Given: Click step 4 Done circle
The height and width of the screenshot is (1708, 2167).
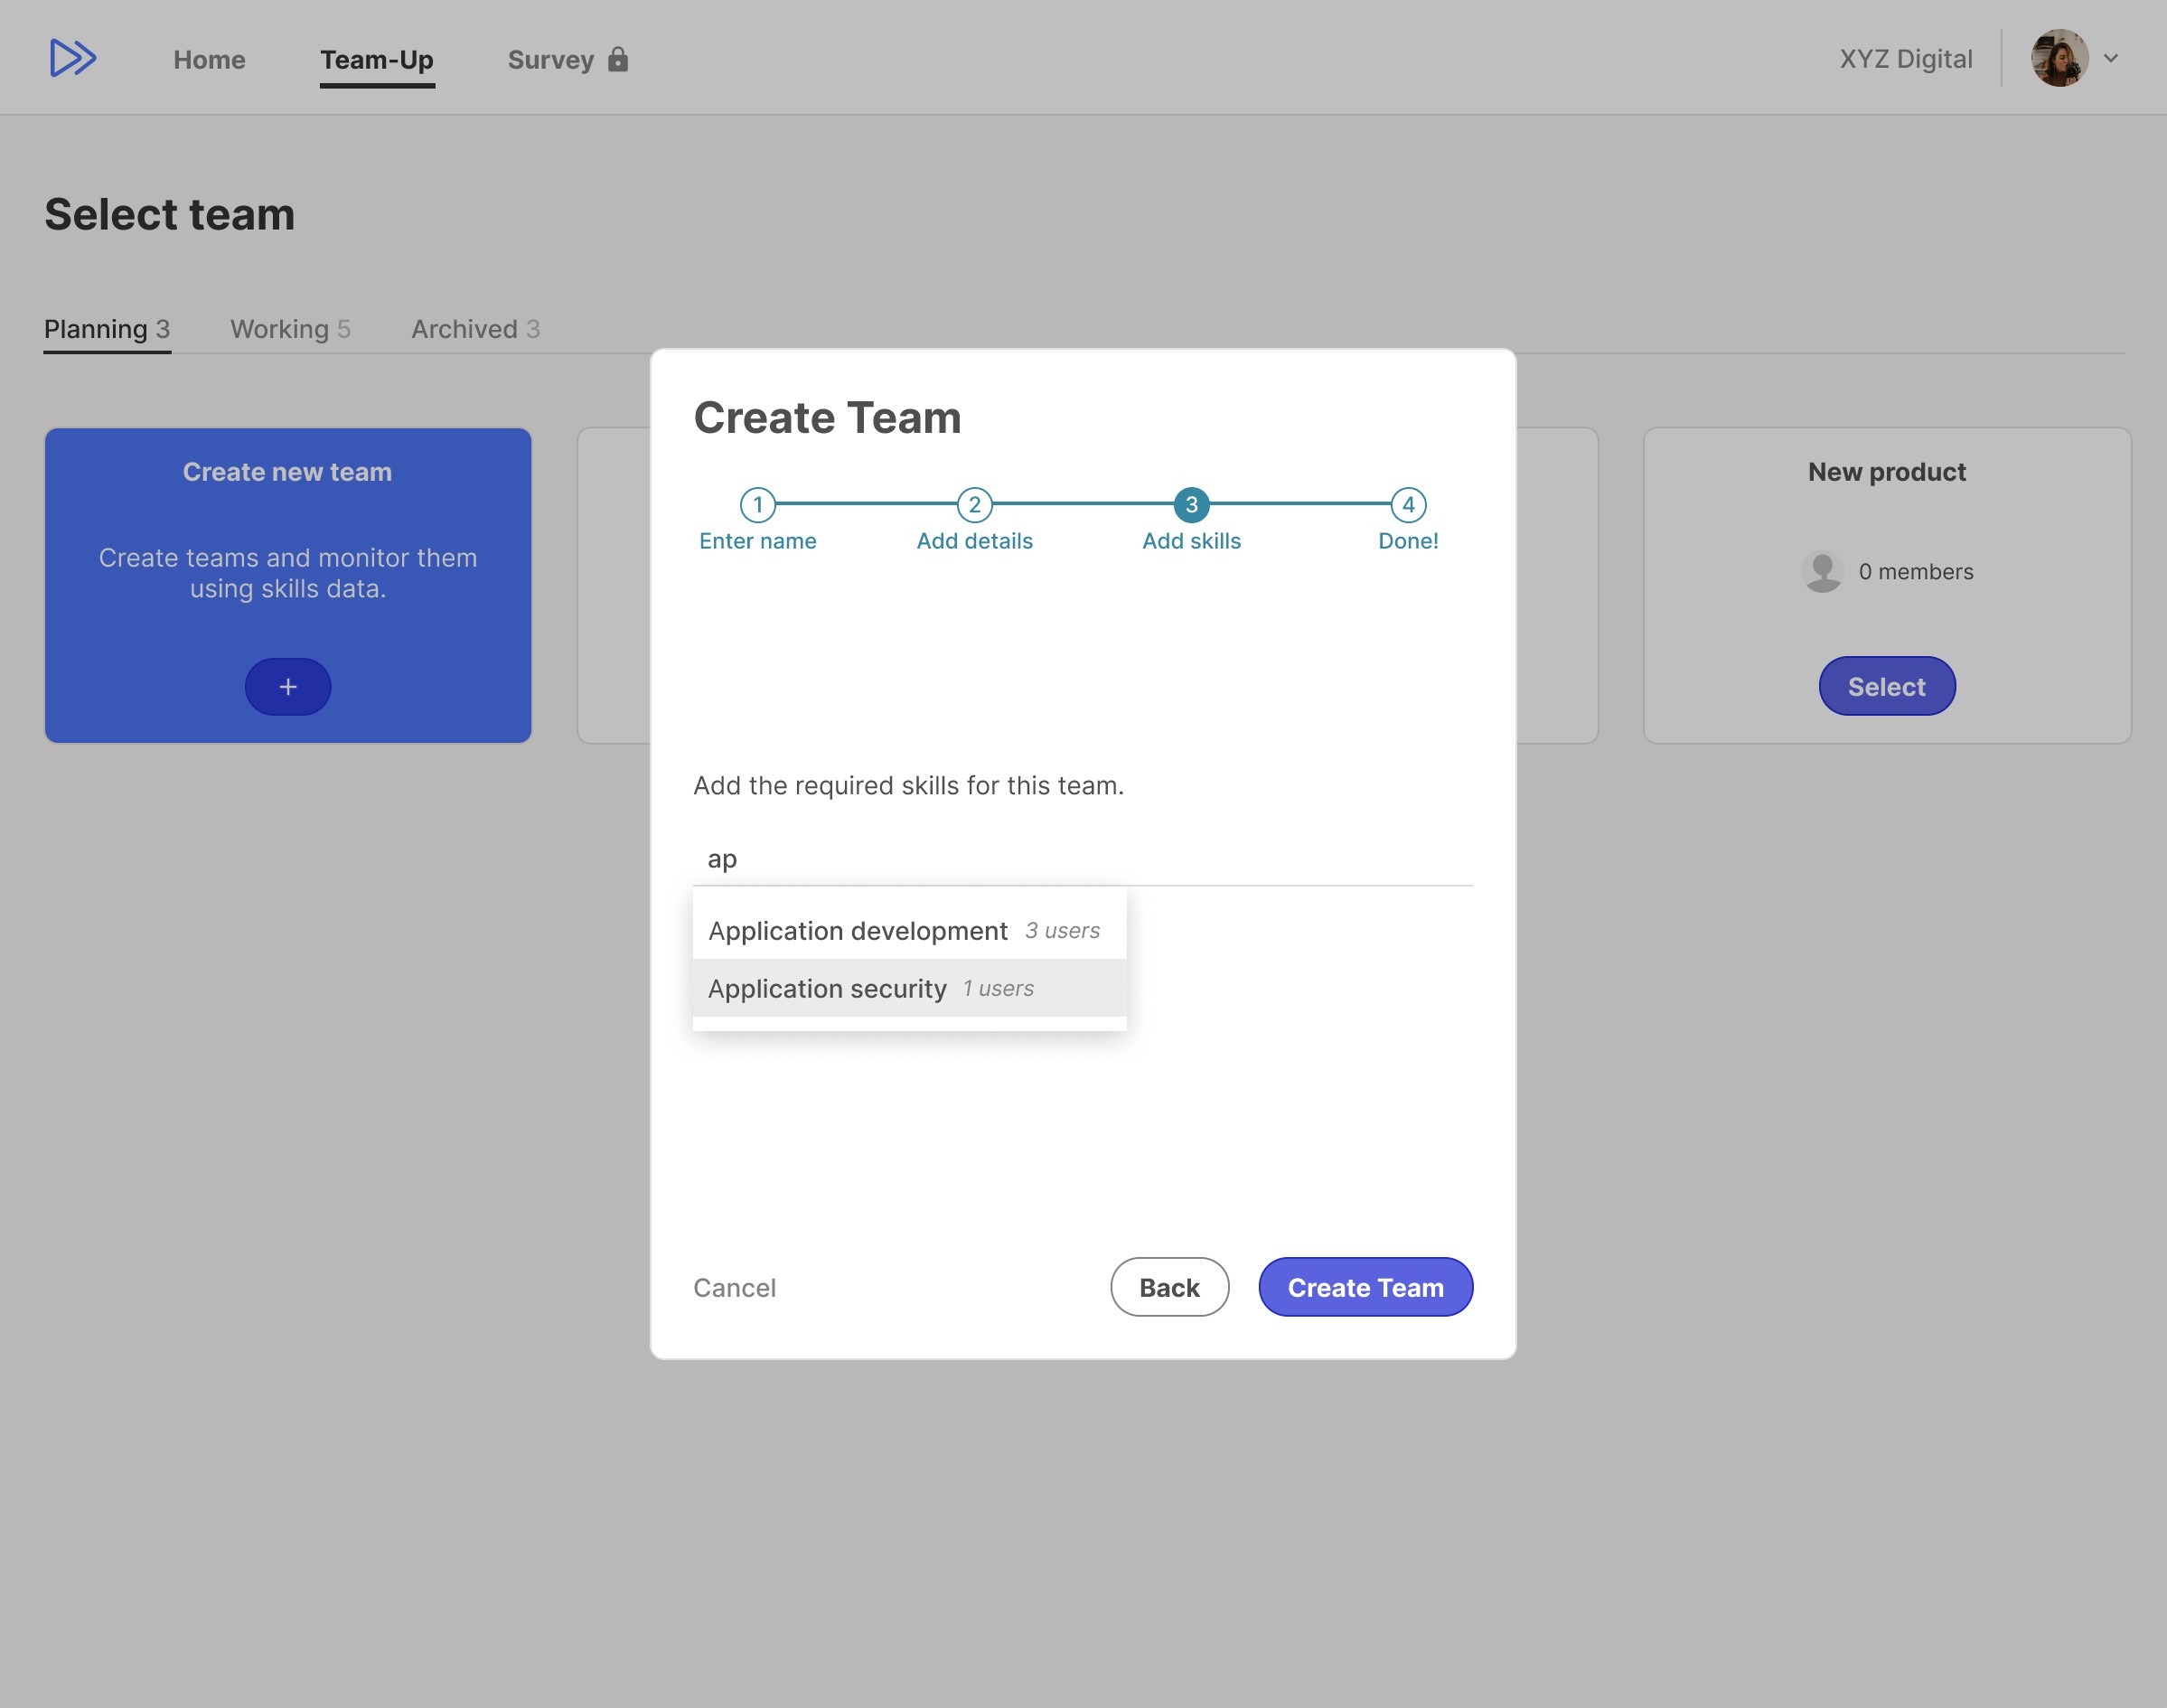Looking at the screenshot, I should [1408, 505].
